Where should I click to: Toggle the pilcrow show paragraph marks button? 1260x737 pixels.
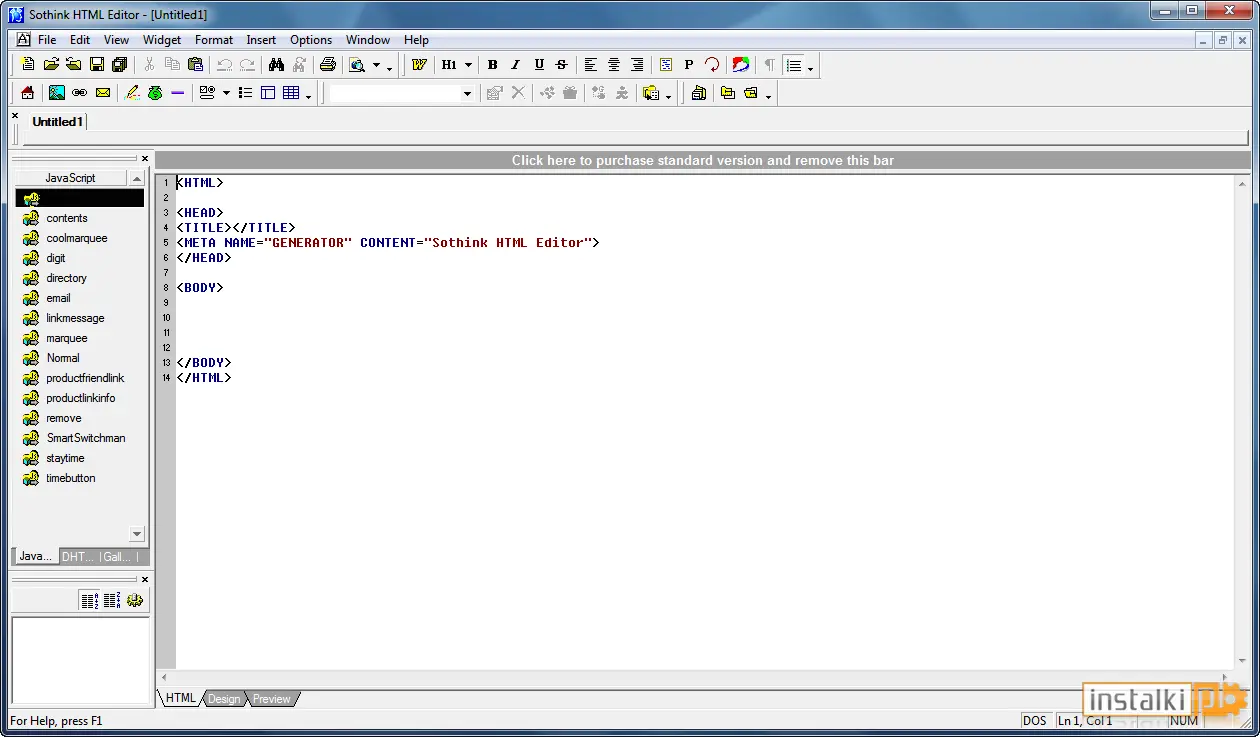[x=769, y=65]
